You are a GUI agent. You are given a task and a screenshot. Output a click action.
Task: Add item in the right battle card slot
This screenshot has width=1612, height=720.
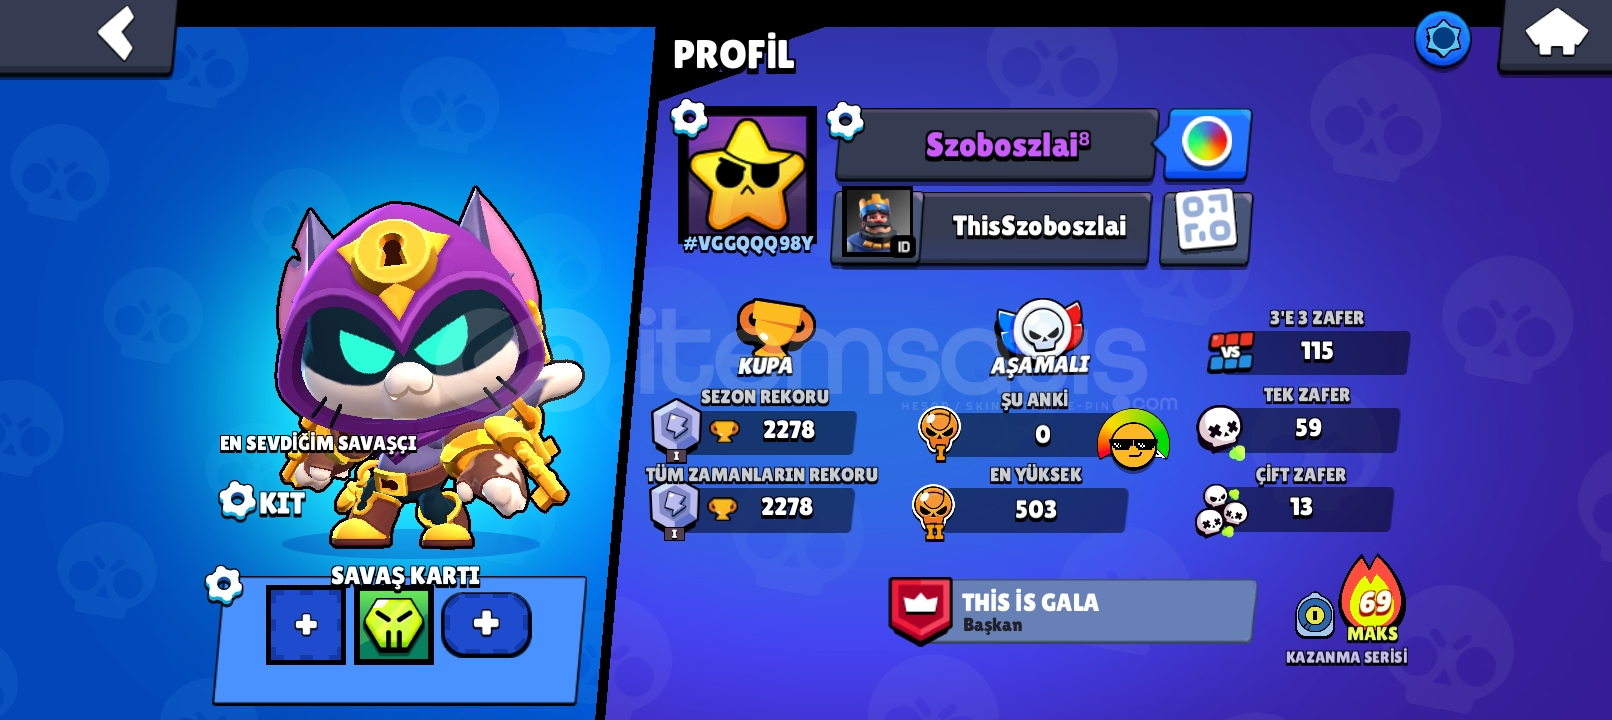pos(486,625)
